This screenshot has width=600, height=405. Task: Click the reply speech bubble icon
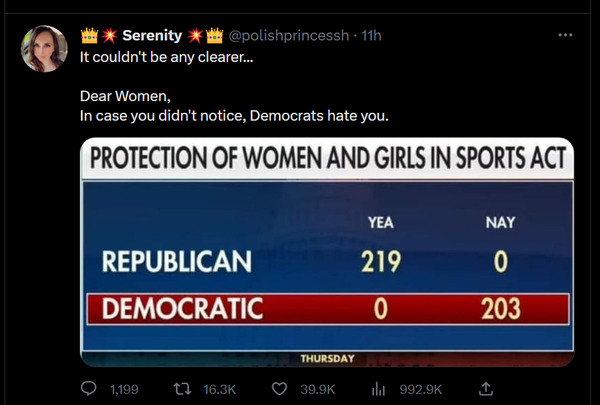click(x=88, y=388)
